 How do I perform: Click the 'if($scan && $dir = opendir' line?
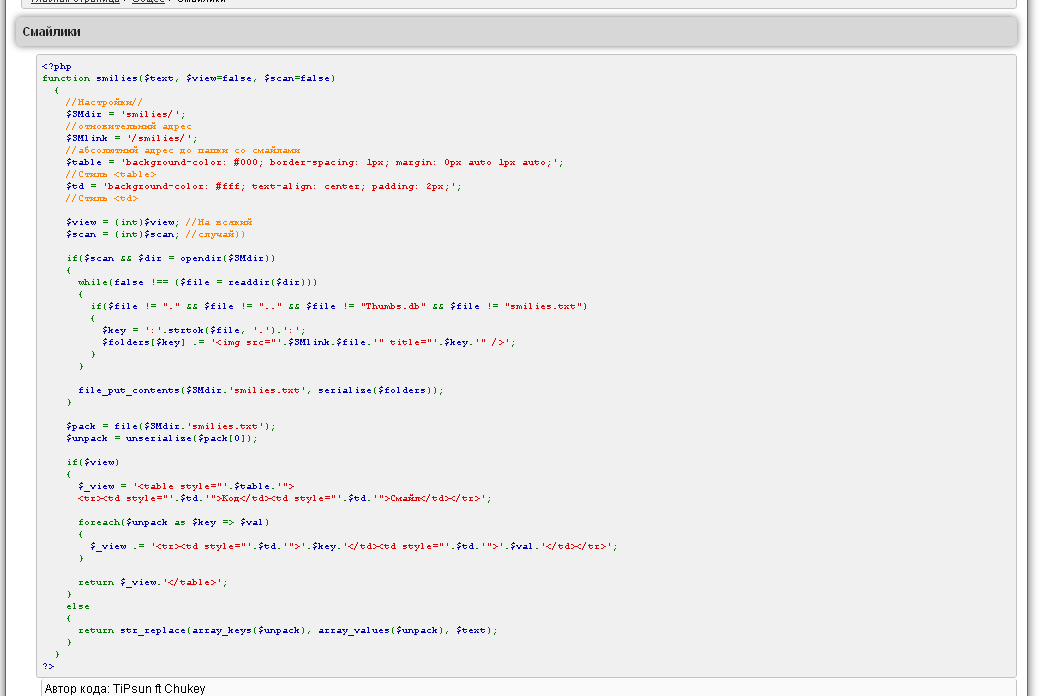[170, 258]
